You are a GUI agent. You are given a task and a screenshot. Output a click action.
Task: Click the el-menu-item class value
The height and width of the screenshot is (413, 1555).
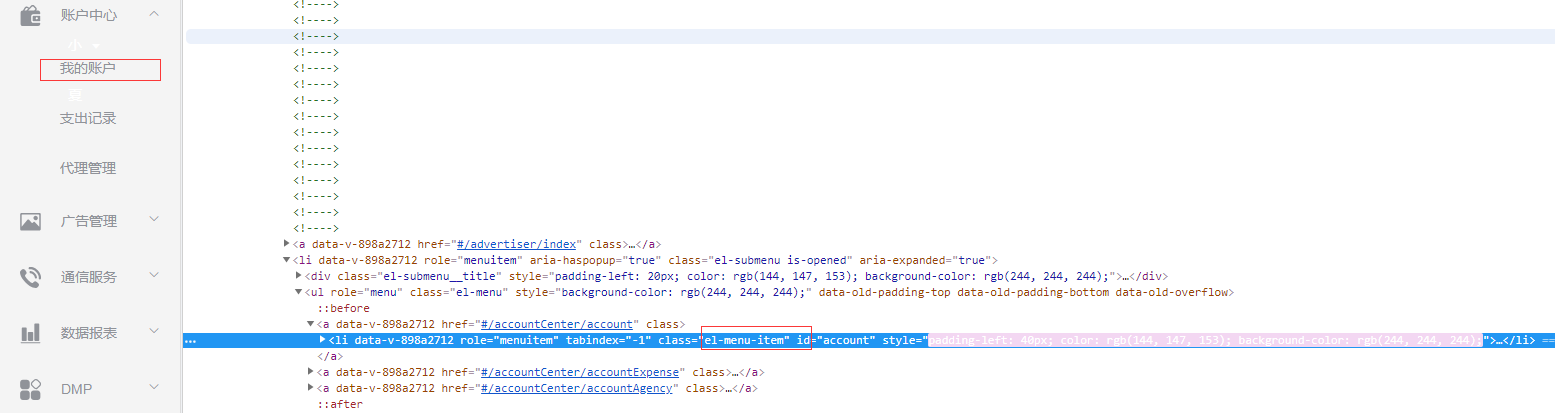(746, 340)
